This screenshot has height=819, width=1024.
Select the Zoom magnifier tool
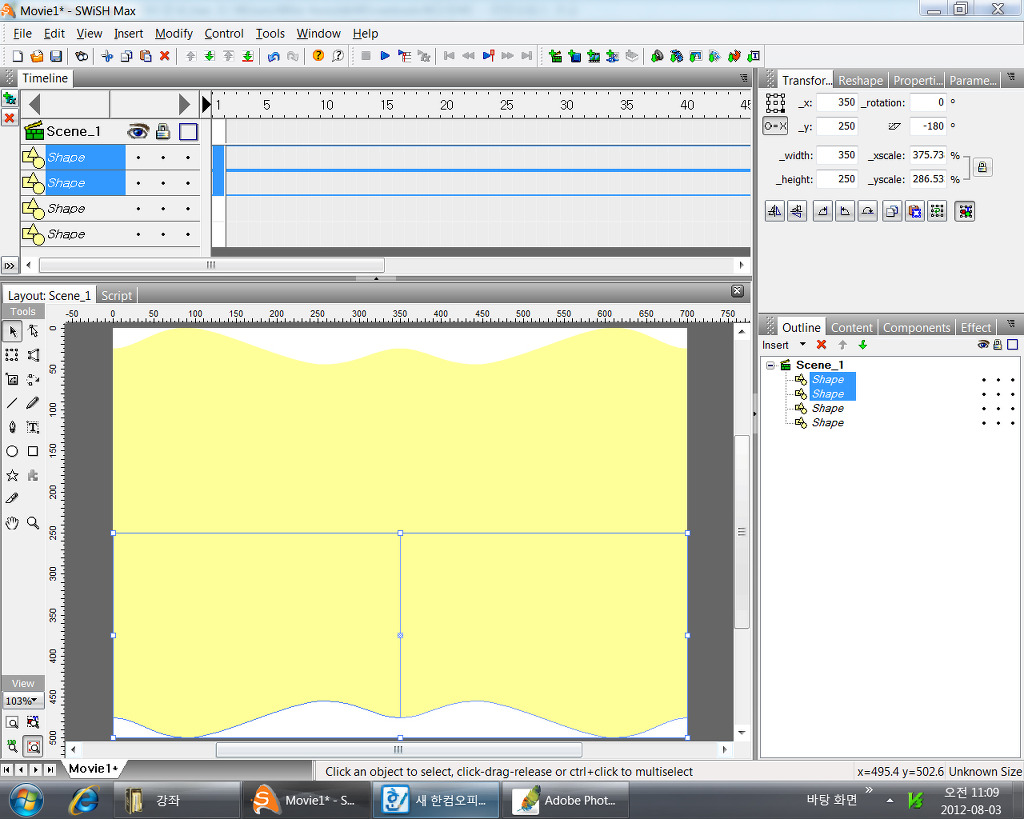click(x=33, y=522)
